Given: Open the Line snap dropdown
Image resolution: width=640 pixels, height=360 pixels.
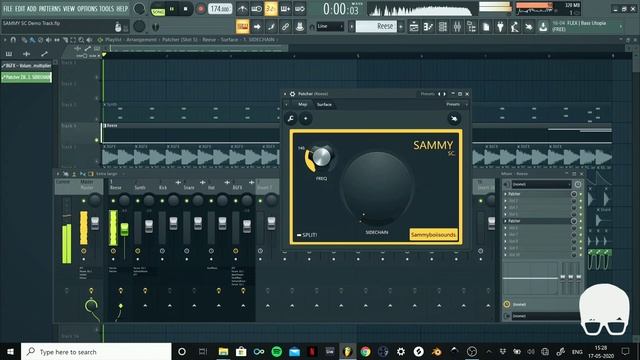Looking at the screenshot, I should (x=330, y=27).
